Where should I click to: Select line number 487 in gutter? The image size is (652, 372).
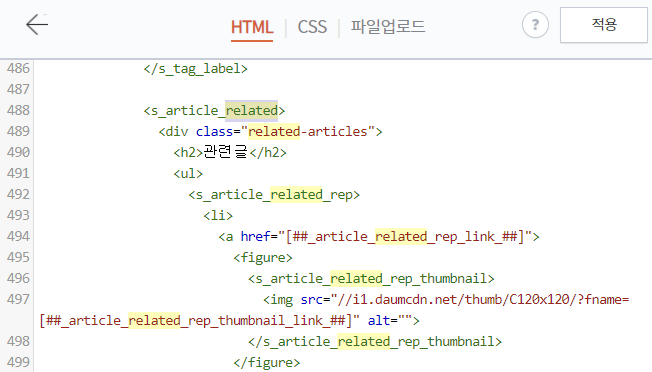tap(18, 89)
